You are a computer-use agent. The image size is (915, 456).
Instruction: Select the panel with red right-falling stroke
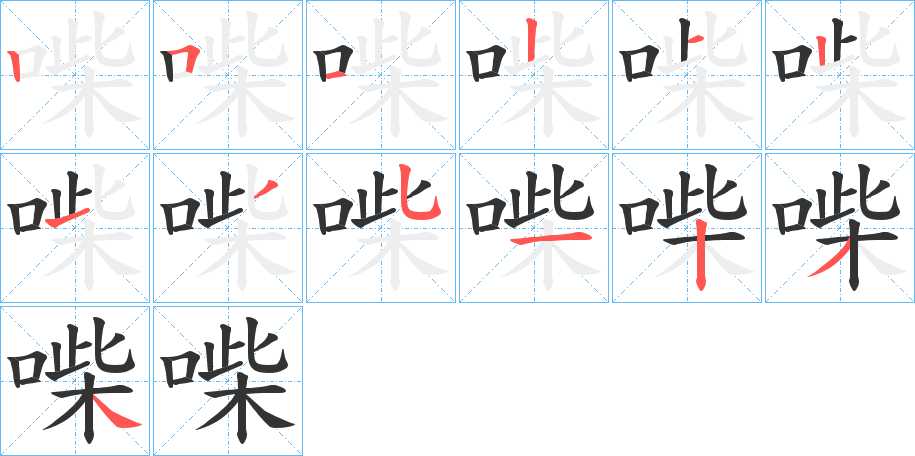click(x=75, y=381)
